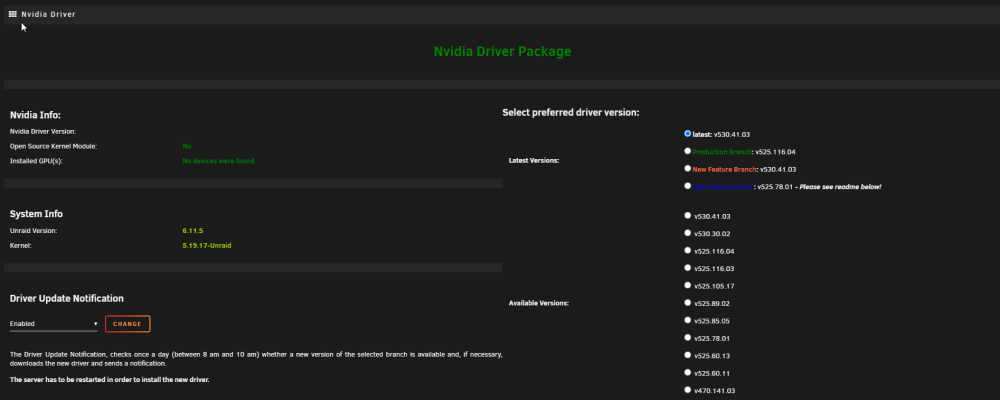
Task: Select available version v530.41.03 radio
Action: coord(688,216)
